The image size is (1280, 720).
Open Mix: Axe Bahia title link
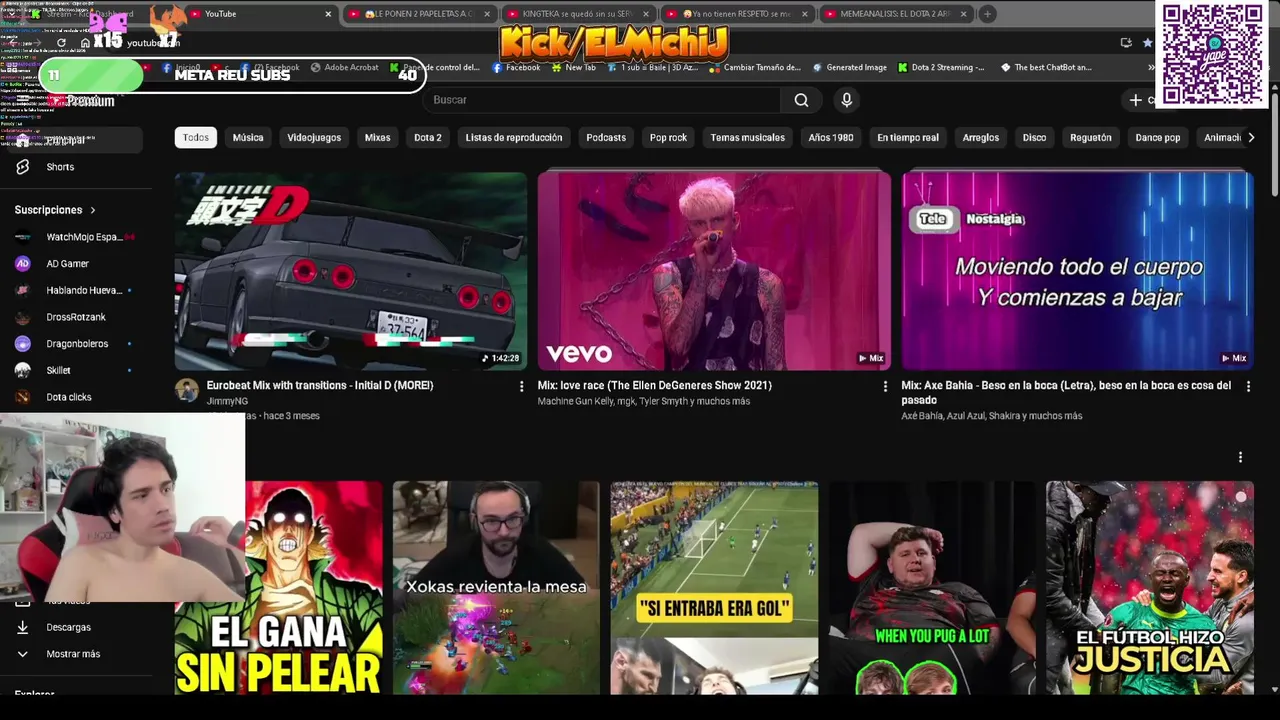pyautogui.click(x=1066, y=392)
